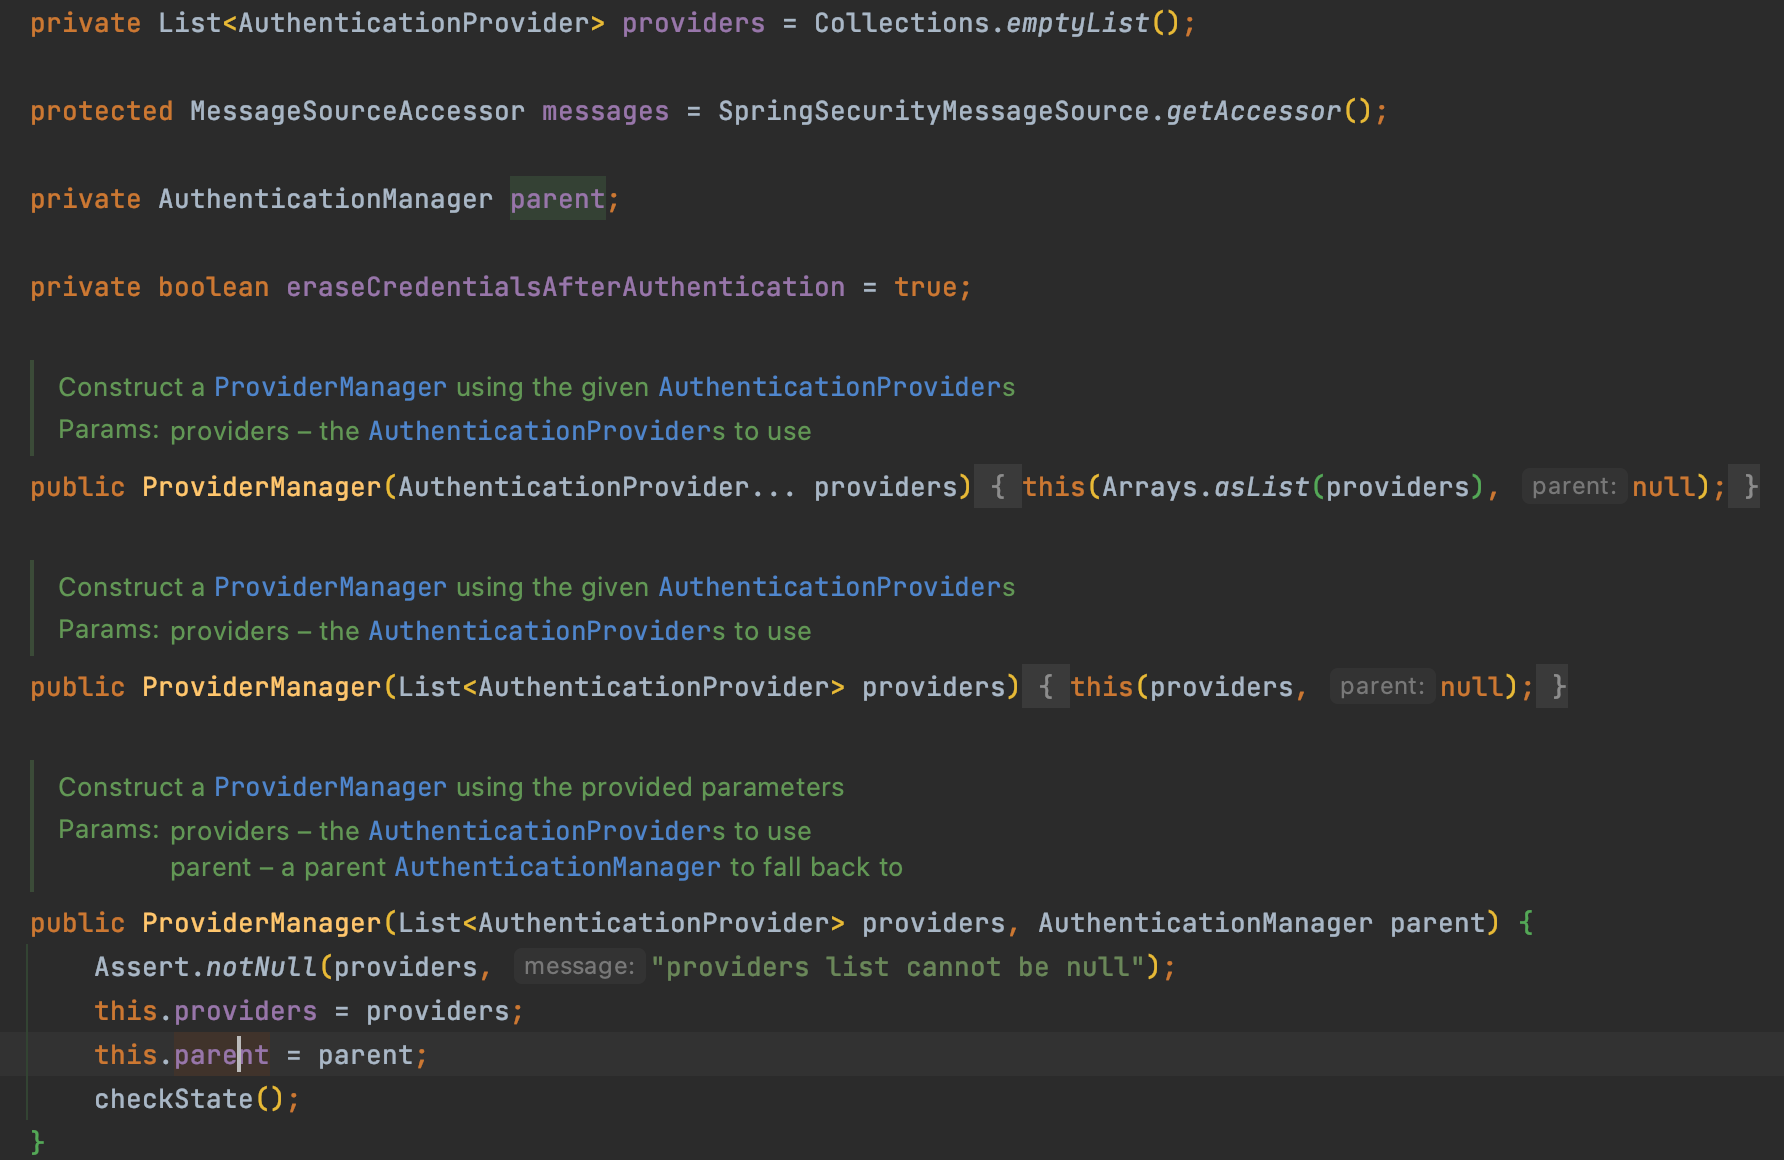1784x1160 pixels.
Task: Click the 'message:' inlay hint in Assert.notNull
Action: point(579,967)
